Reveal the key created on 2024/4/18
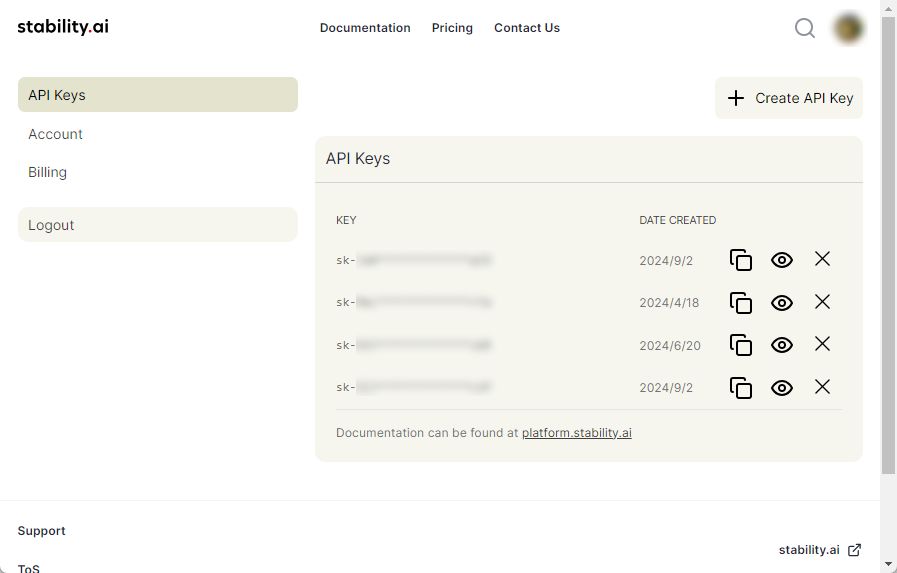The height and width of the screenshot is (573, 897). [781, 303]
